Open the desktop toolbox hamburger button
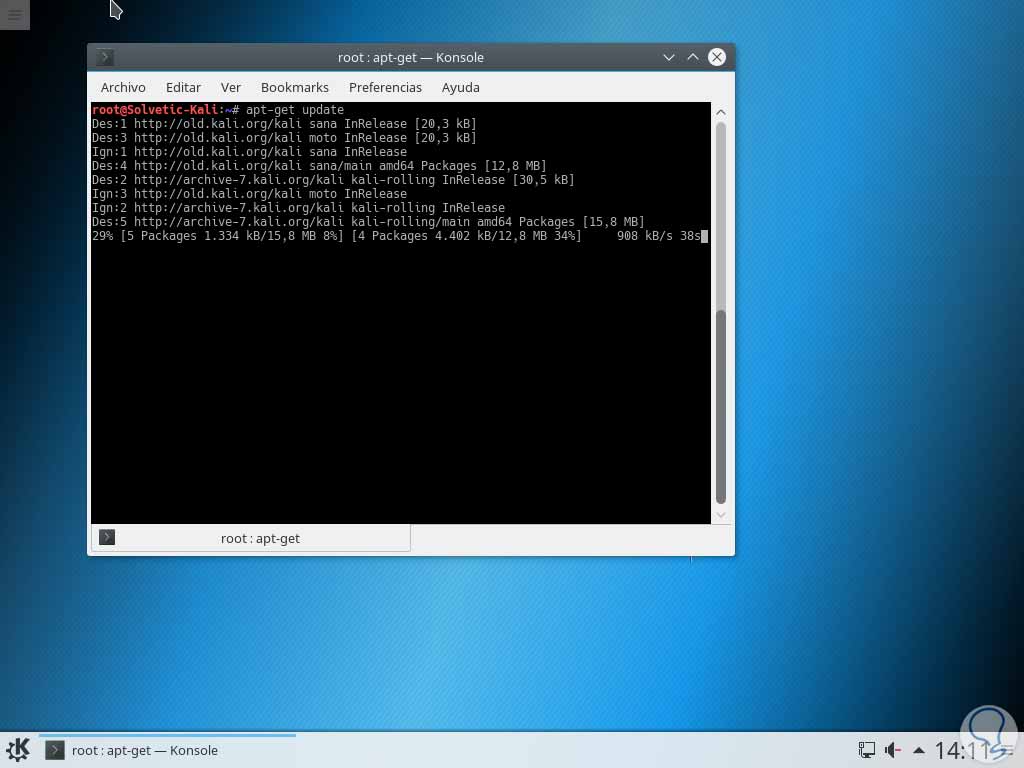 (x=14, y=14)
